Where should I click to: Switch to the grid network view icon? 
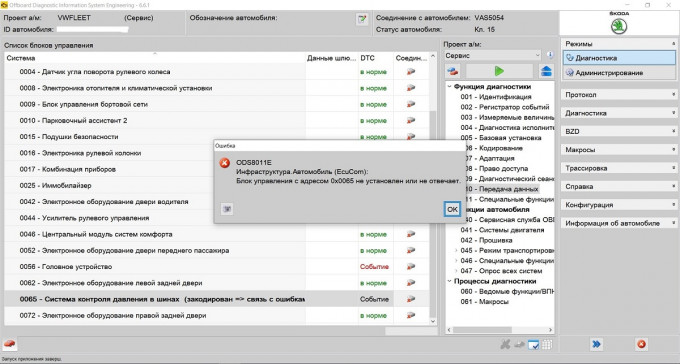[x=547, y=344]
